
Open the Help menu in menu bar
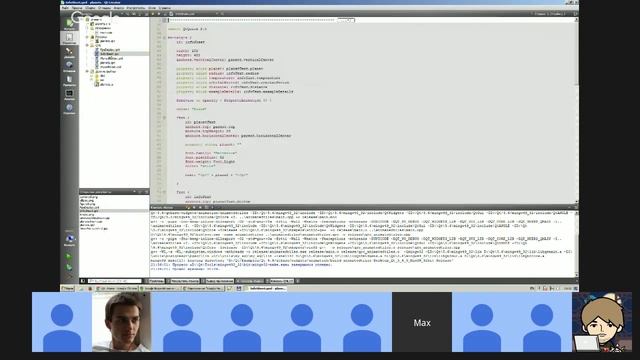pos(165,8)
